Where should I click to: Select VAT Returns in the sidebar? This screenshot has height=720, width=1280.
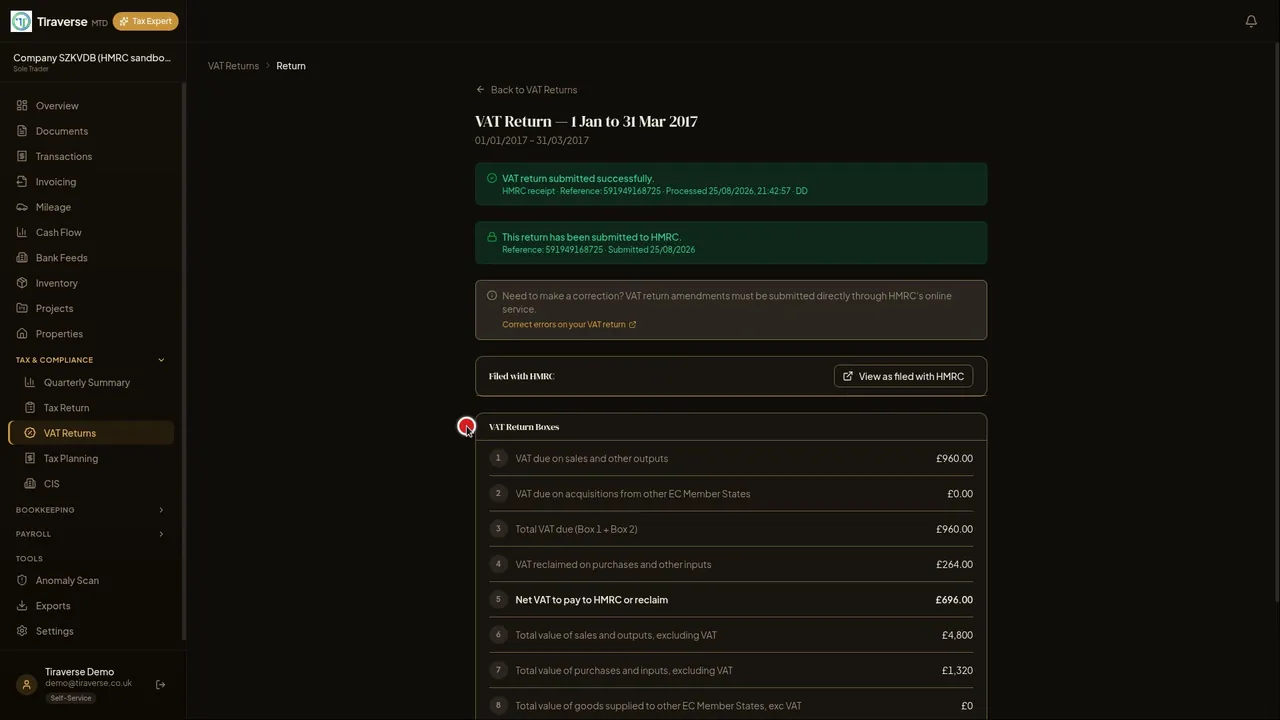91,433
